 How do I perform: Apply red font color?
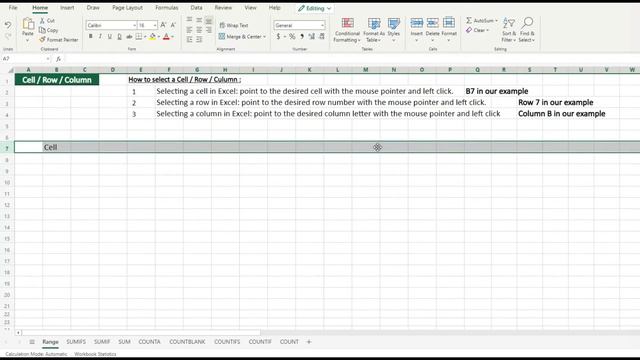[x=166, y=37]
